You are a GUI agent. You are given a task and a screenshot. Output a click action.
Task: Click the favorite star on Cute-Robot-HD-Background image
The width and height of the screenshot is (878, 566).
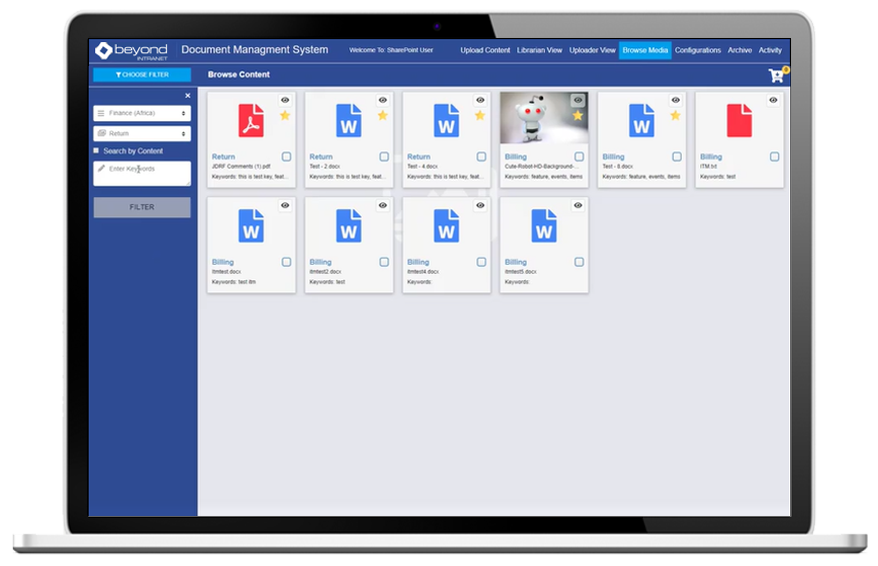point(578,116)
